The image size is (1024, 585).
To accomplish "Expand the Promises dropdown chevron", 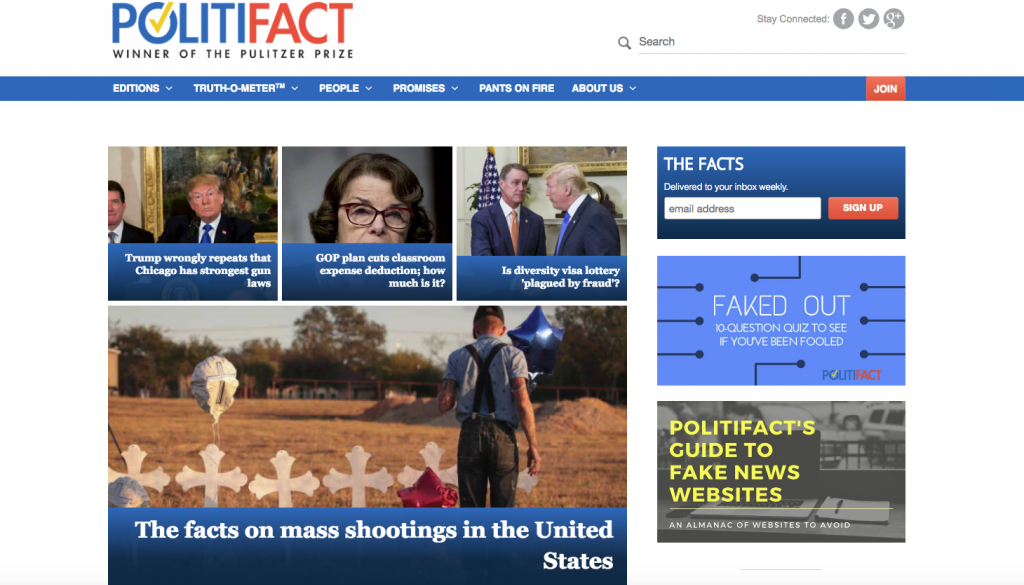I will (455, 88).
